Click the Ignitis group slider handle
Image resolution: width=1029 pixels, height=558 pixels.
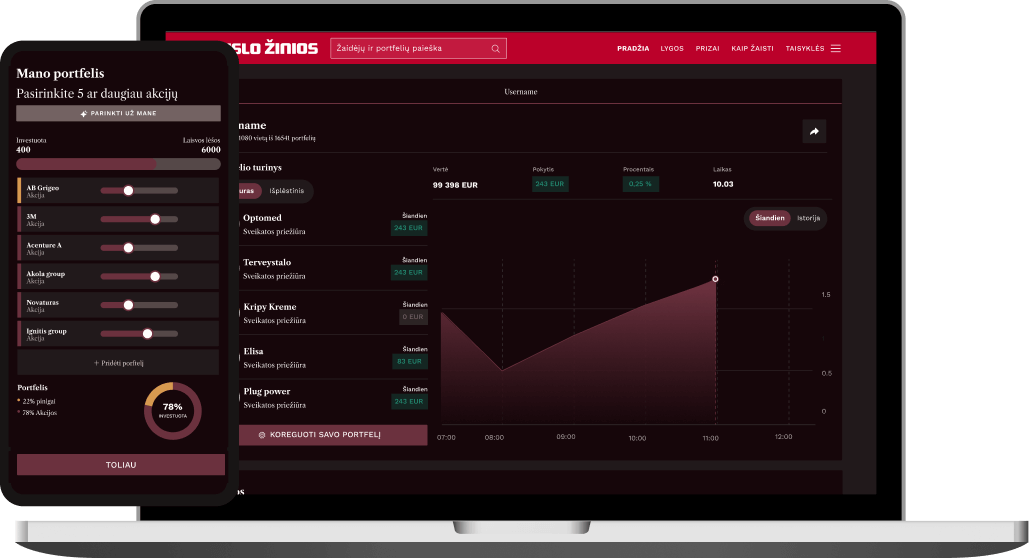click(147, 334)
